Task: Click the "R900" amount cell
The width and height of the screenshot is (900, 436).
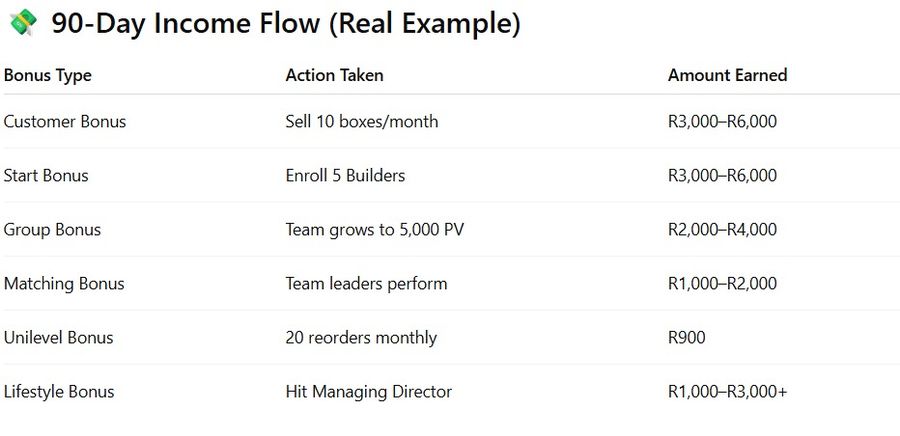Action: click(x=686, y=338)
